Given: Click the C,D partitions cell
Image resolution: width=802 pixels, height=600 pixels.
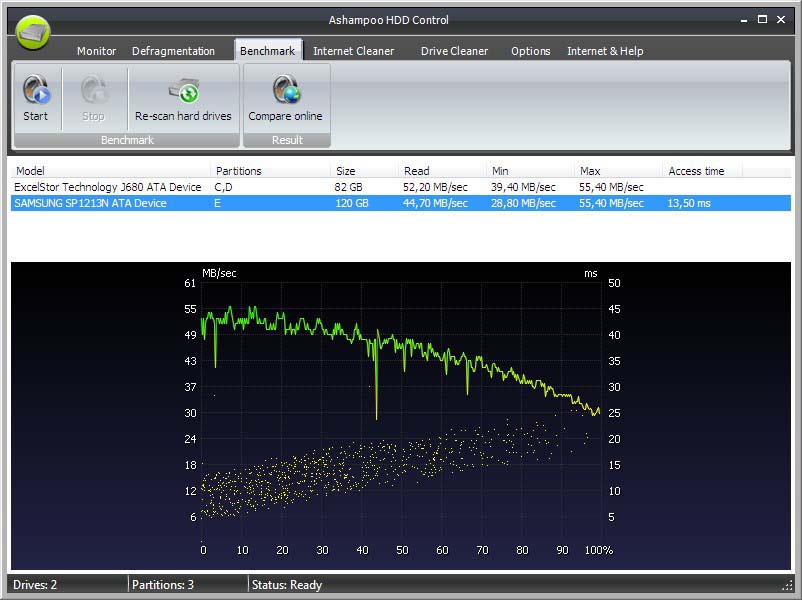Looking at the screenshot, I should [223, 187].
